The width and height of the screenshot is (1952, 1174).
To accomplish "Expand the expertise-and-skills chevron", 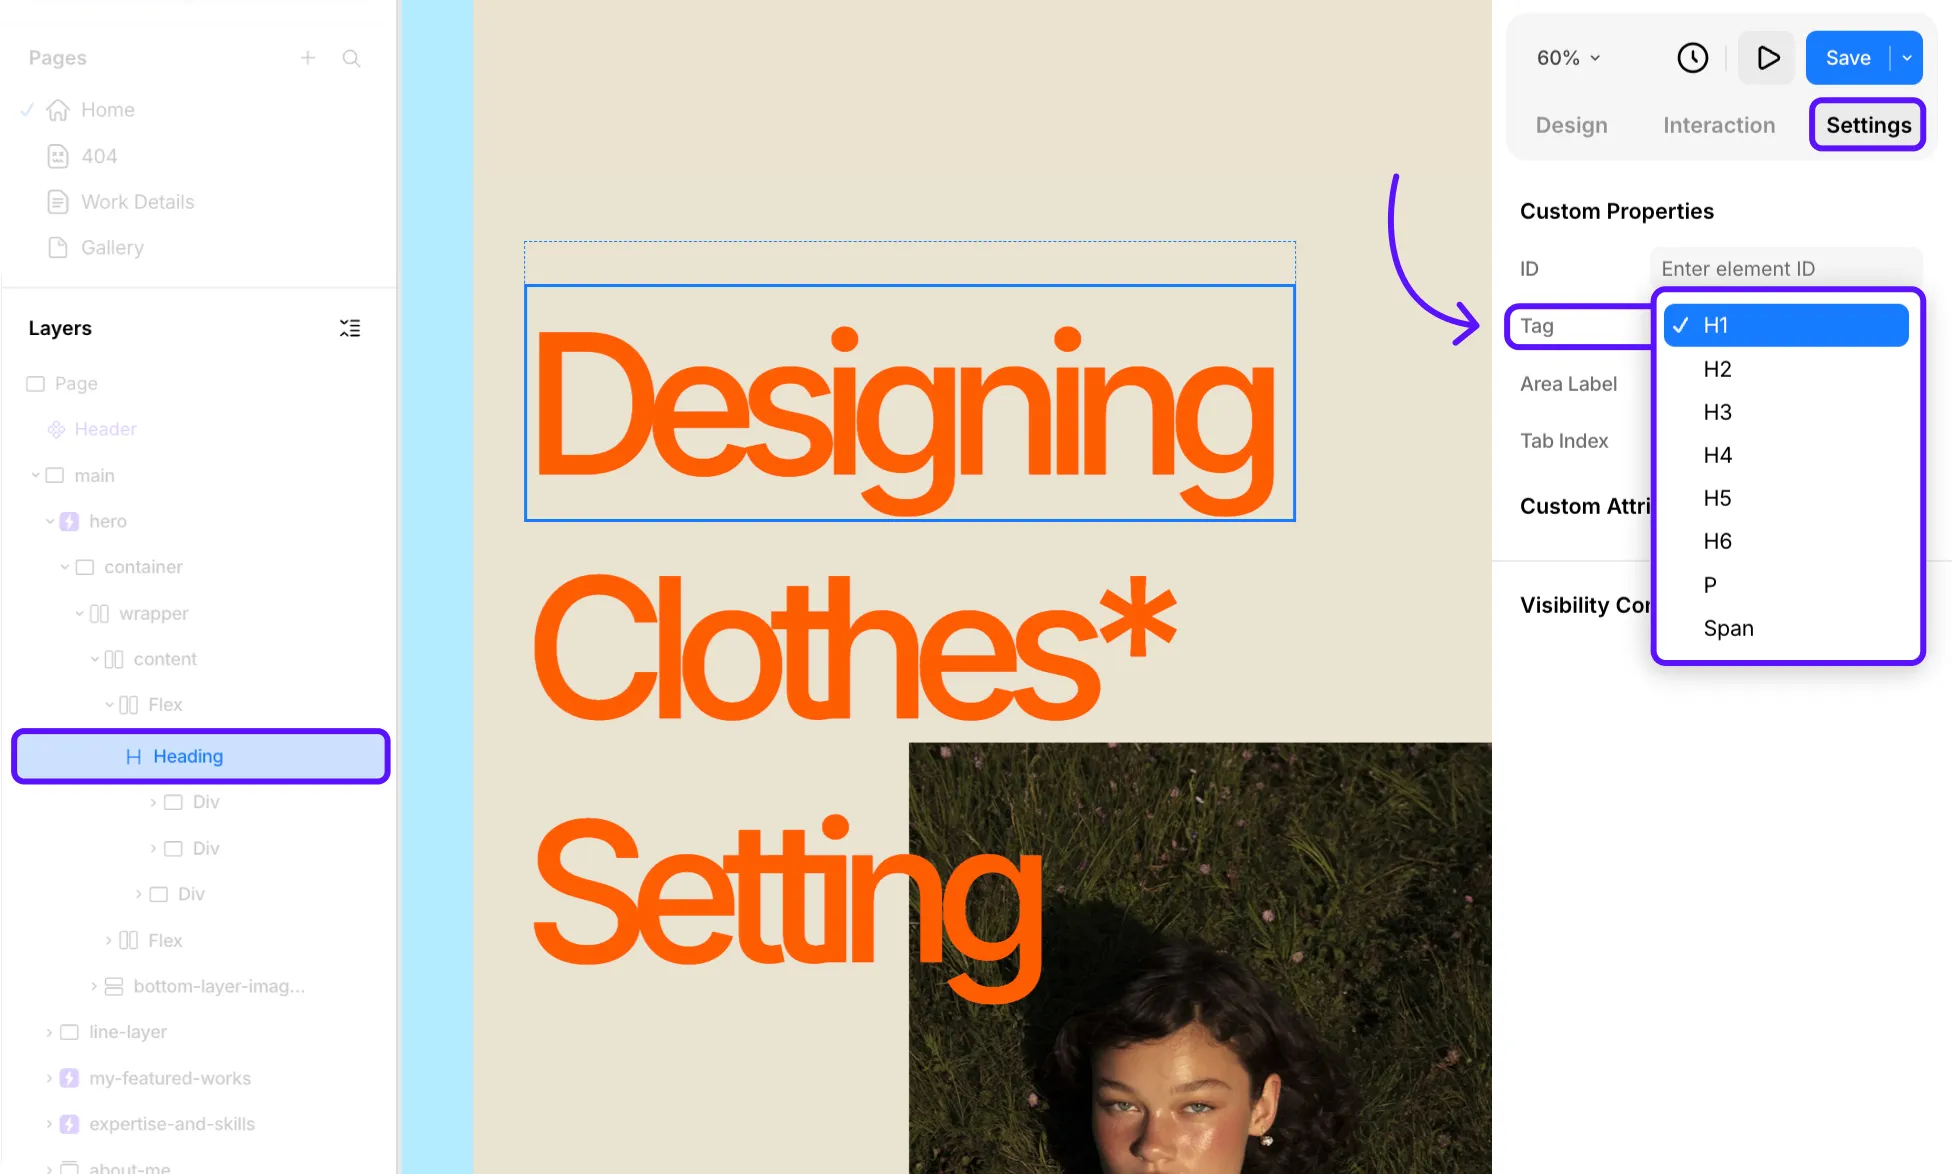I will click(x=49, y=1124).
